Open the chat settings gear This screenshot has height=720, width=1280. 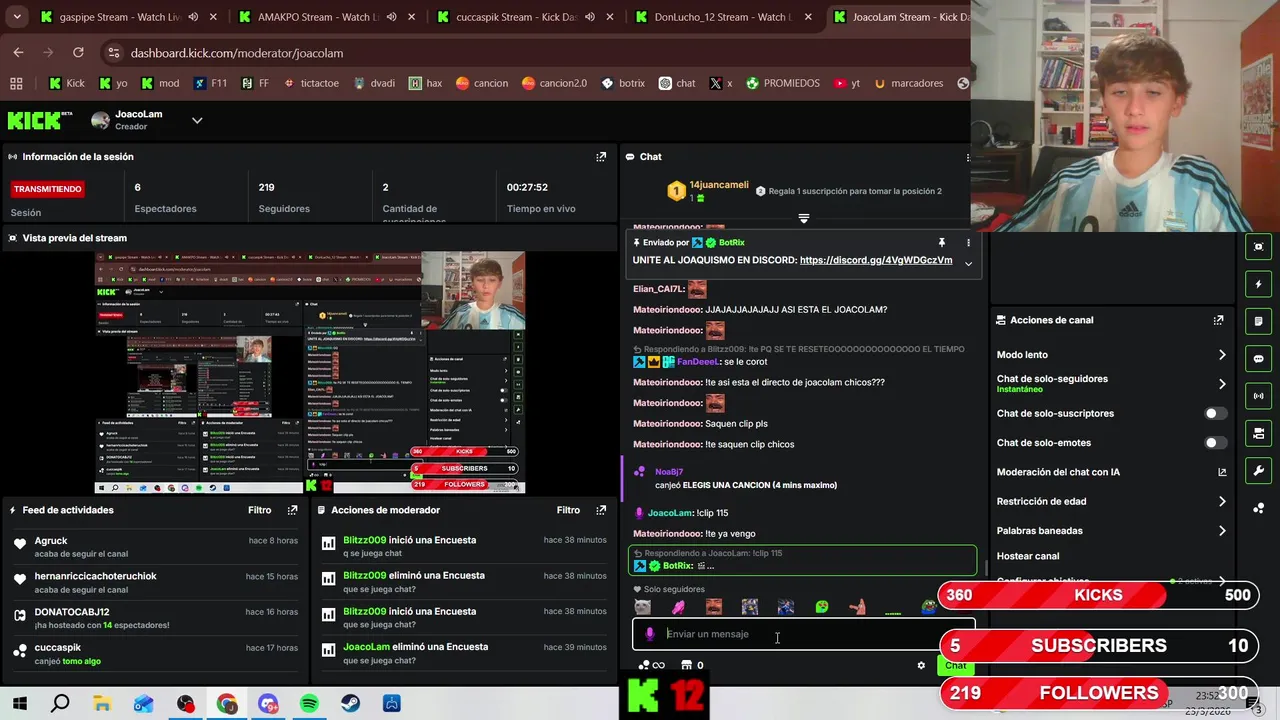pyautogui.click(x=921, y=665)
